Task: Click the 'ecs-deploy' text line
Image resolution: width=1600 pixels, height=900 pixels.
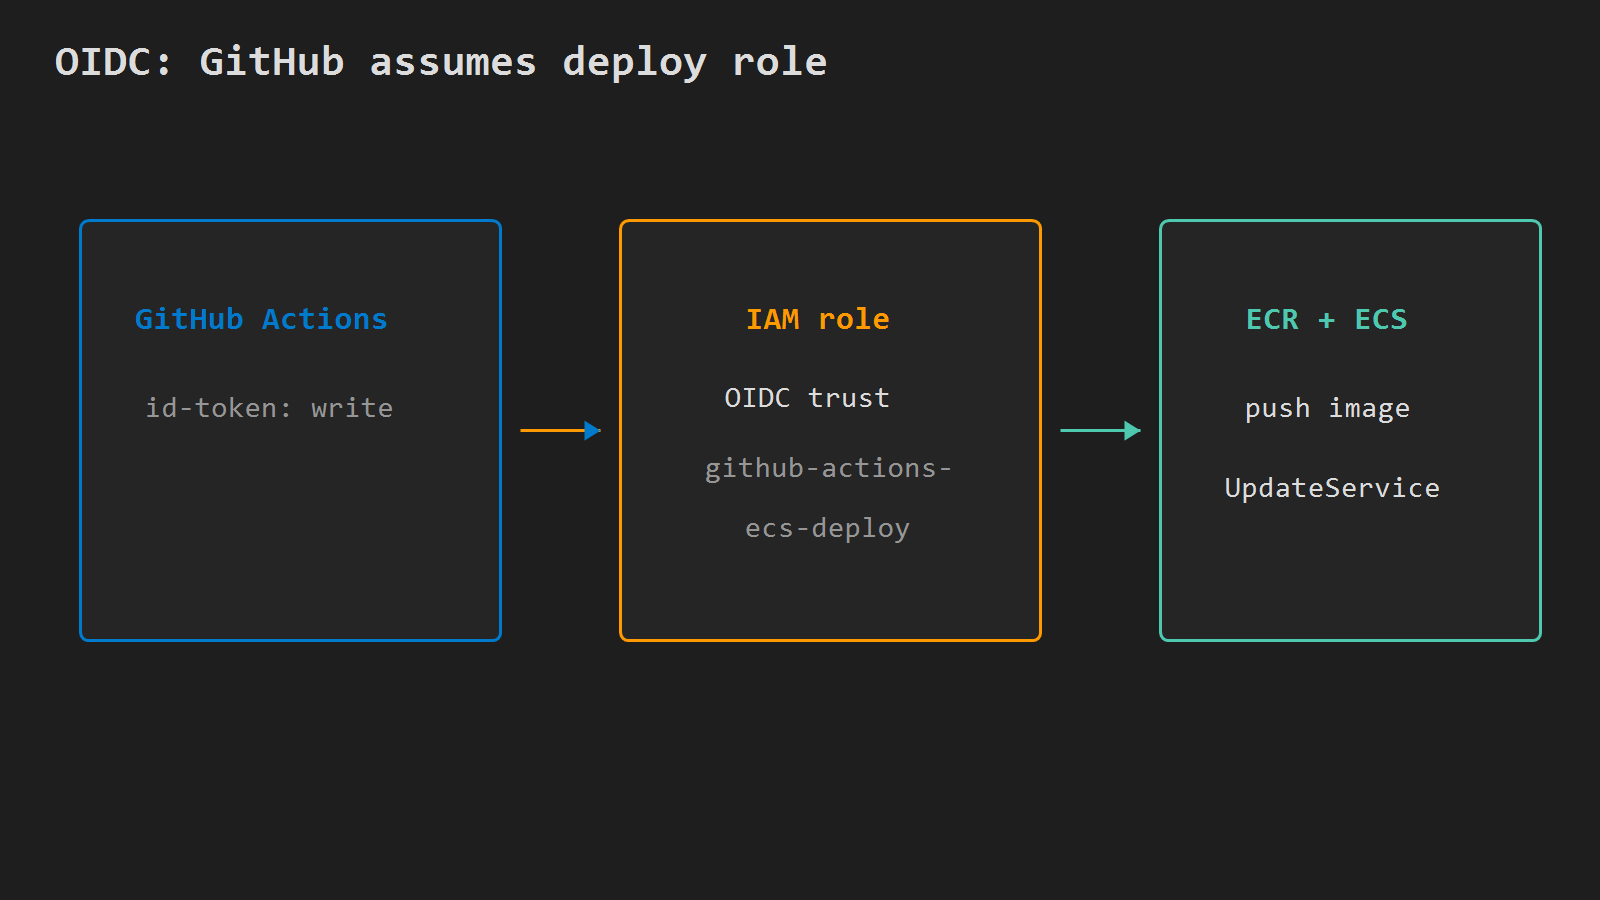Action: [x=828, y=528]
